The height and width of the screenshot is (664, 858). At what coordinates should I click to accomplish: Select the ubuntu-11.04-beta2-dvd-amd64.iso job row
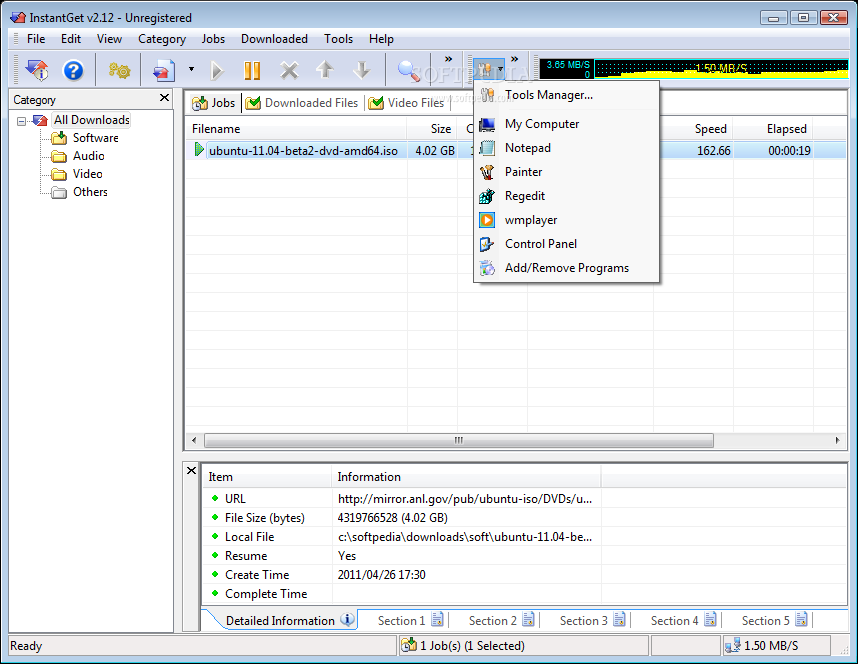[517, 151]
